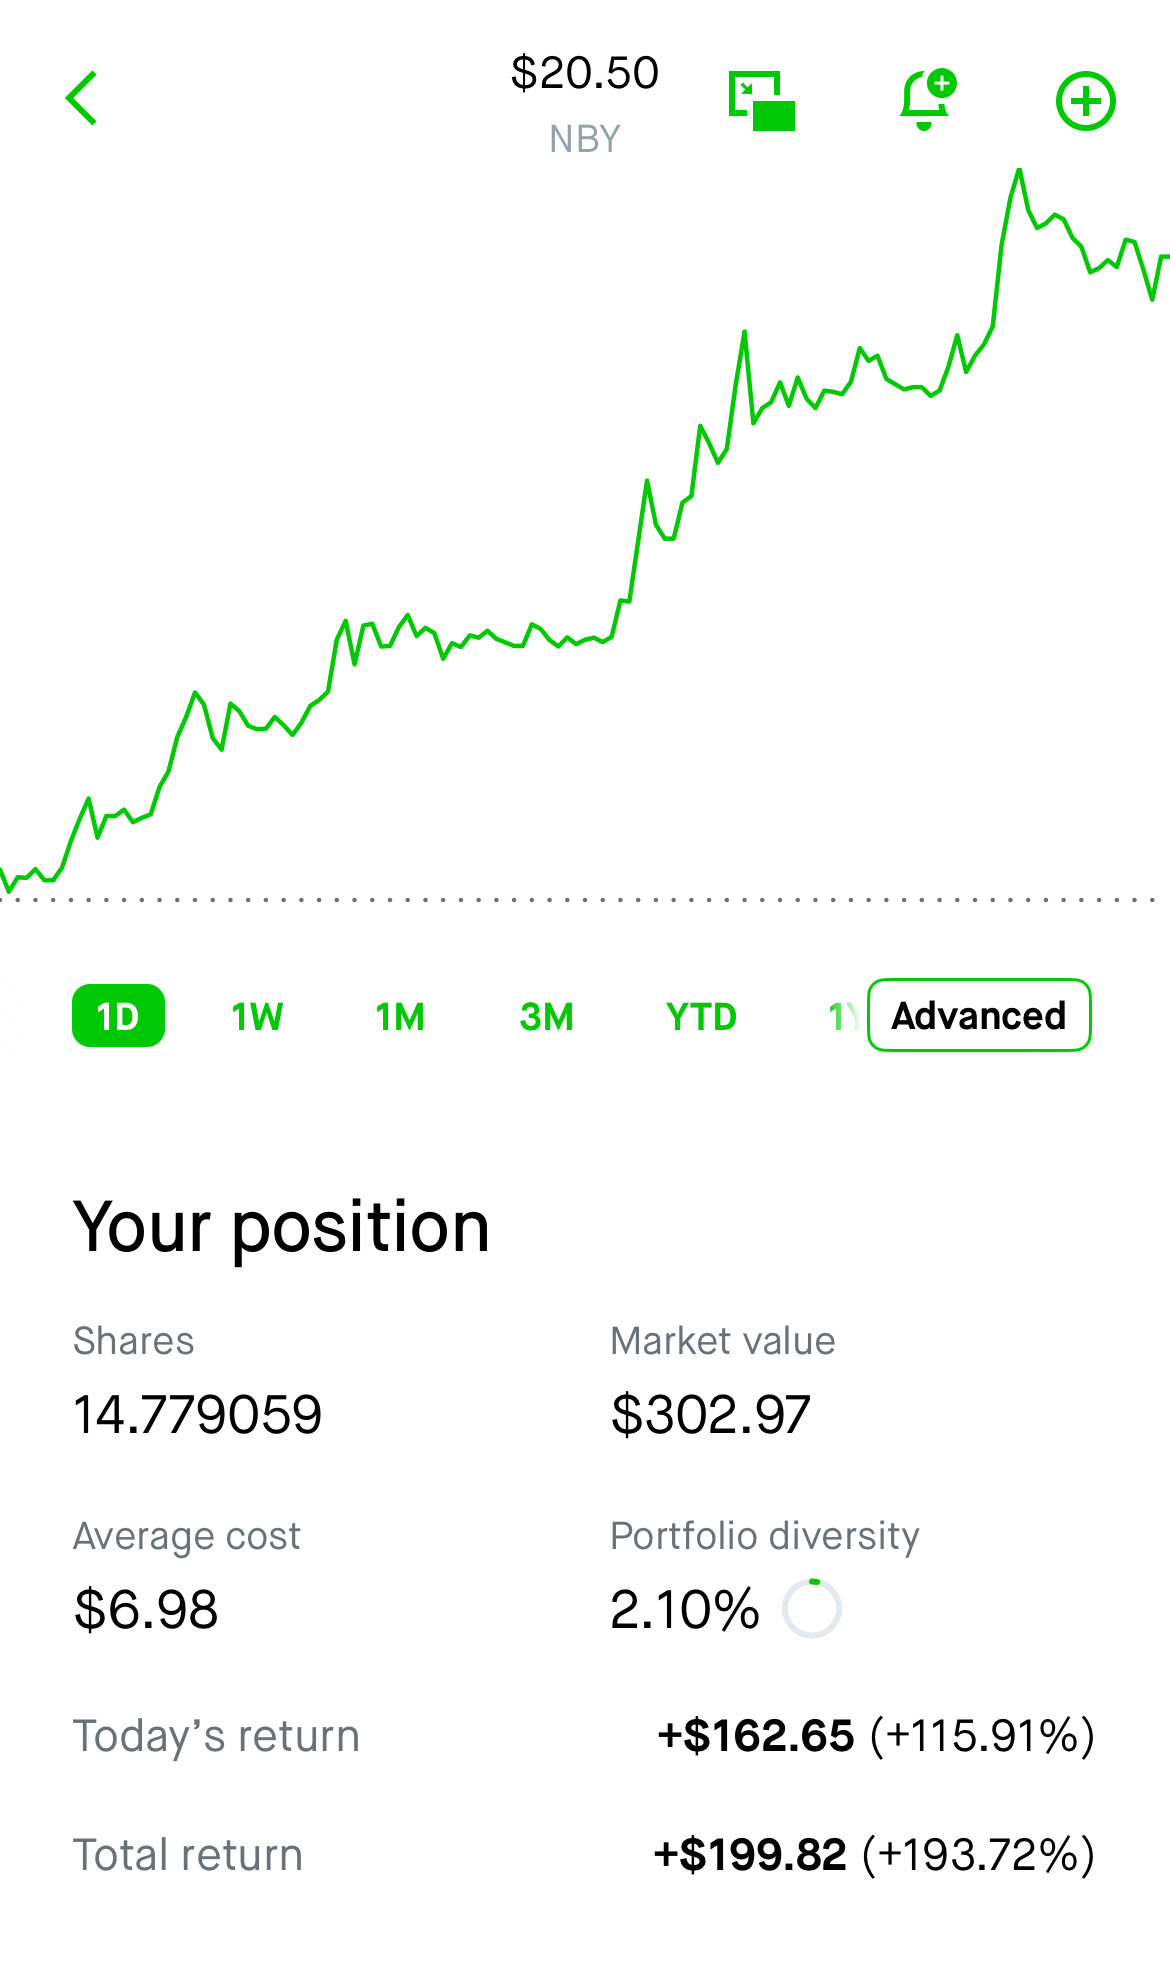Tap the $20.50 price header
The width and height of the screenshot is (1170, 1981).
click(585, 73)
